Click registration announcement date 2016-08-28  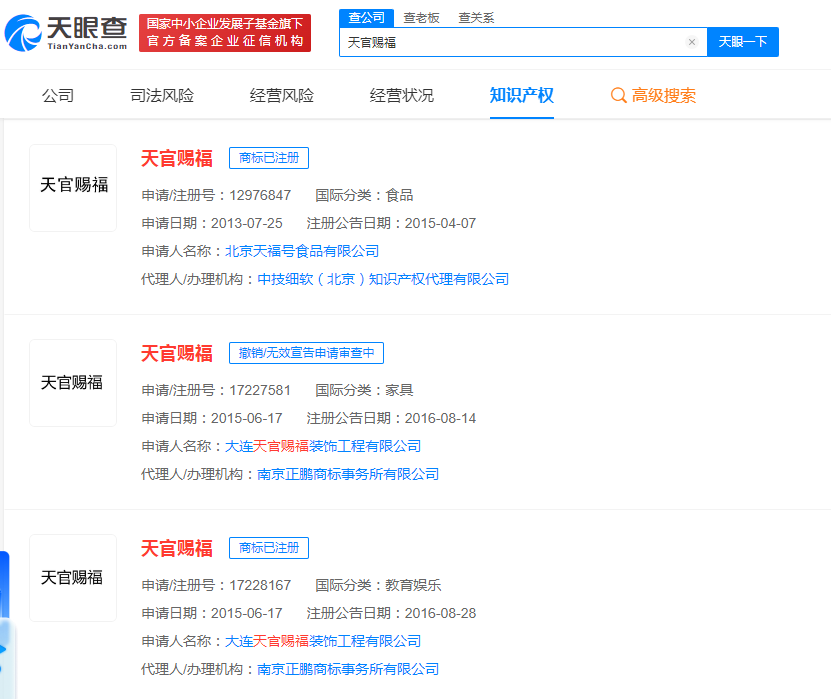[x=440, y=614]
